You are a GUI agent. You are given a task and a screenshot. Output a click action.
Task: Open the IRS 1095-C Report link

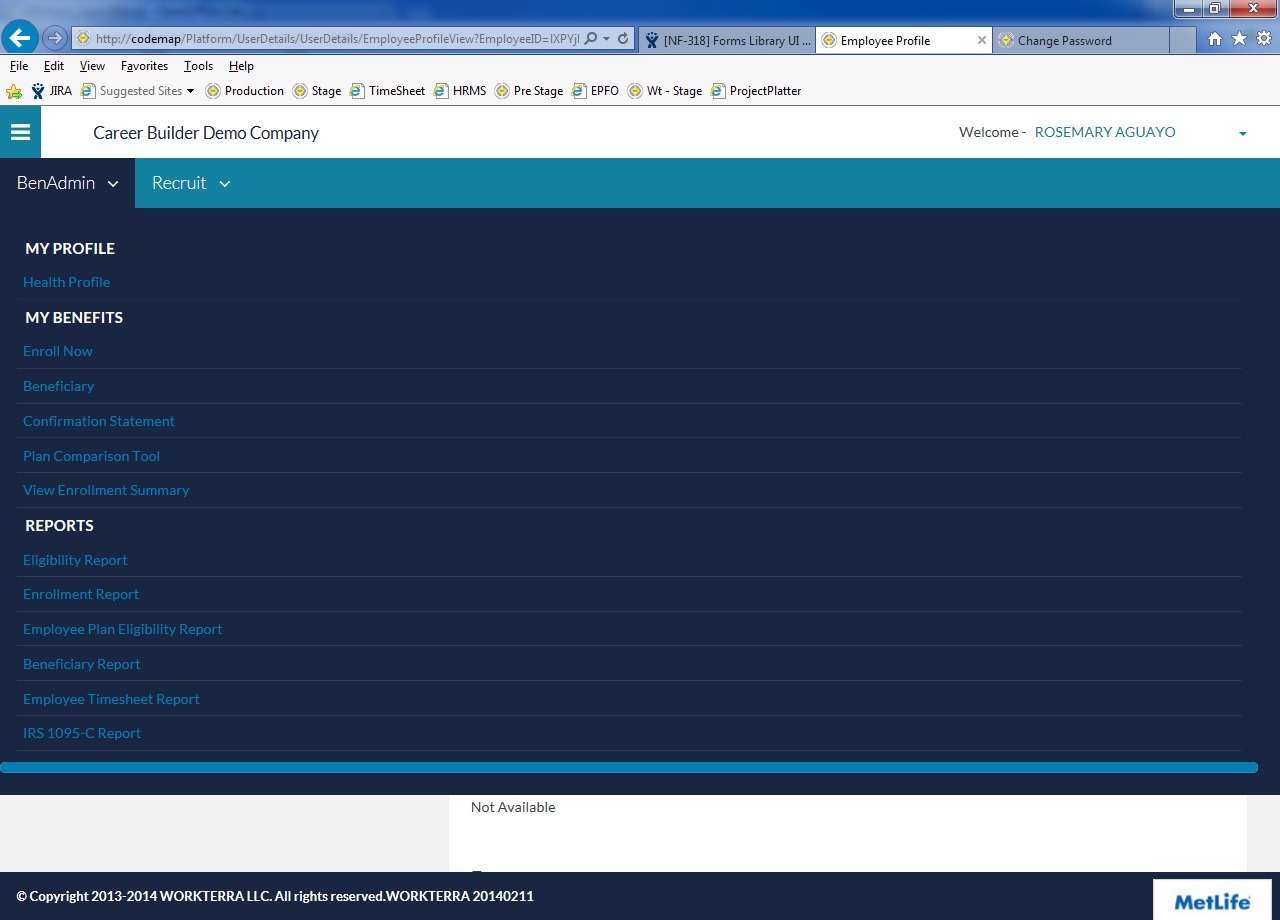click(x=82, y=733)
